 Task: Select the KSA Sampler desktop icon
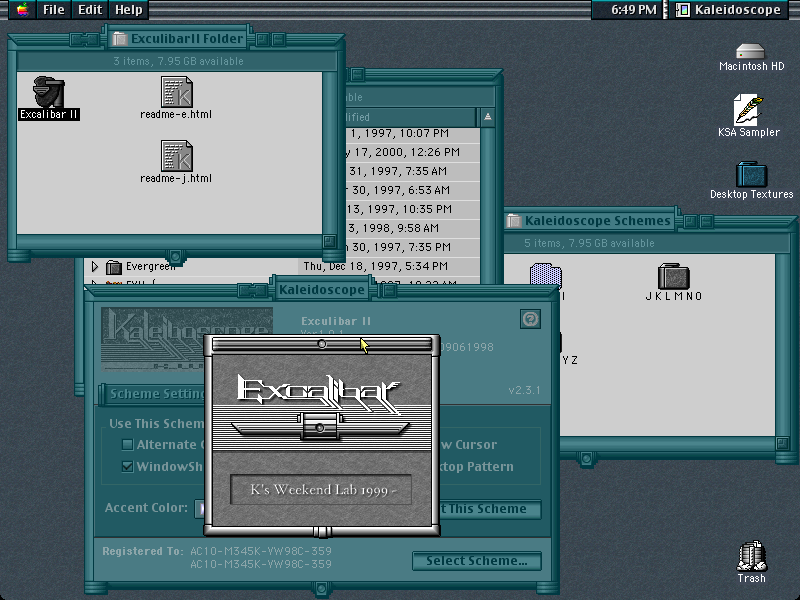click(748, 110)
